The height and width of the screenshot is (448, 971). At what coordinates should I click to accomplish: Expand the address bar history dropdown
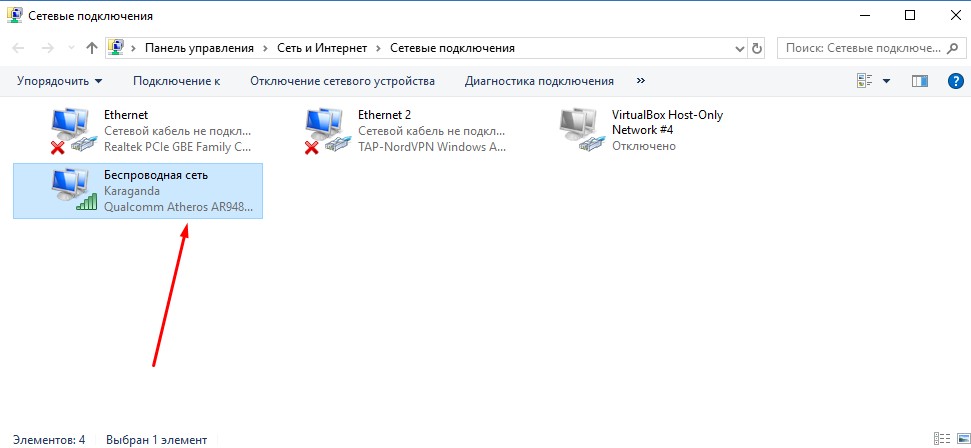click(x=739, y=48)
